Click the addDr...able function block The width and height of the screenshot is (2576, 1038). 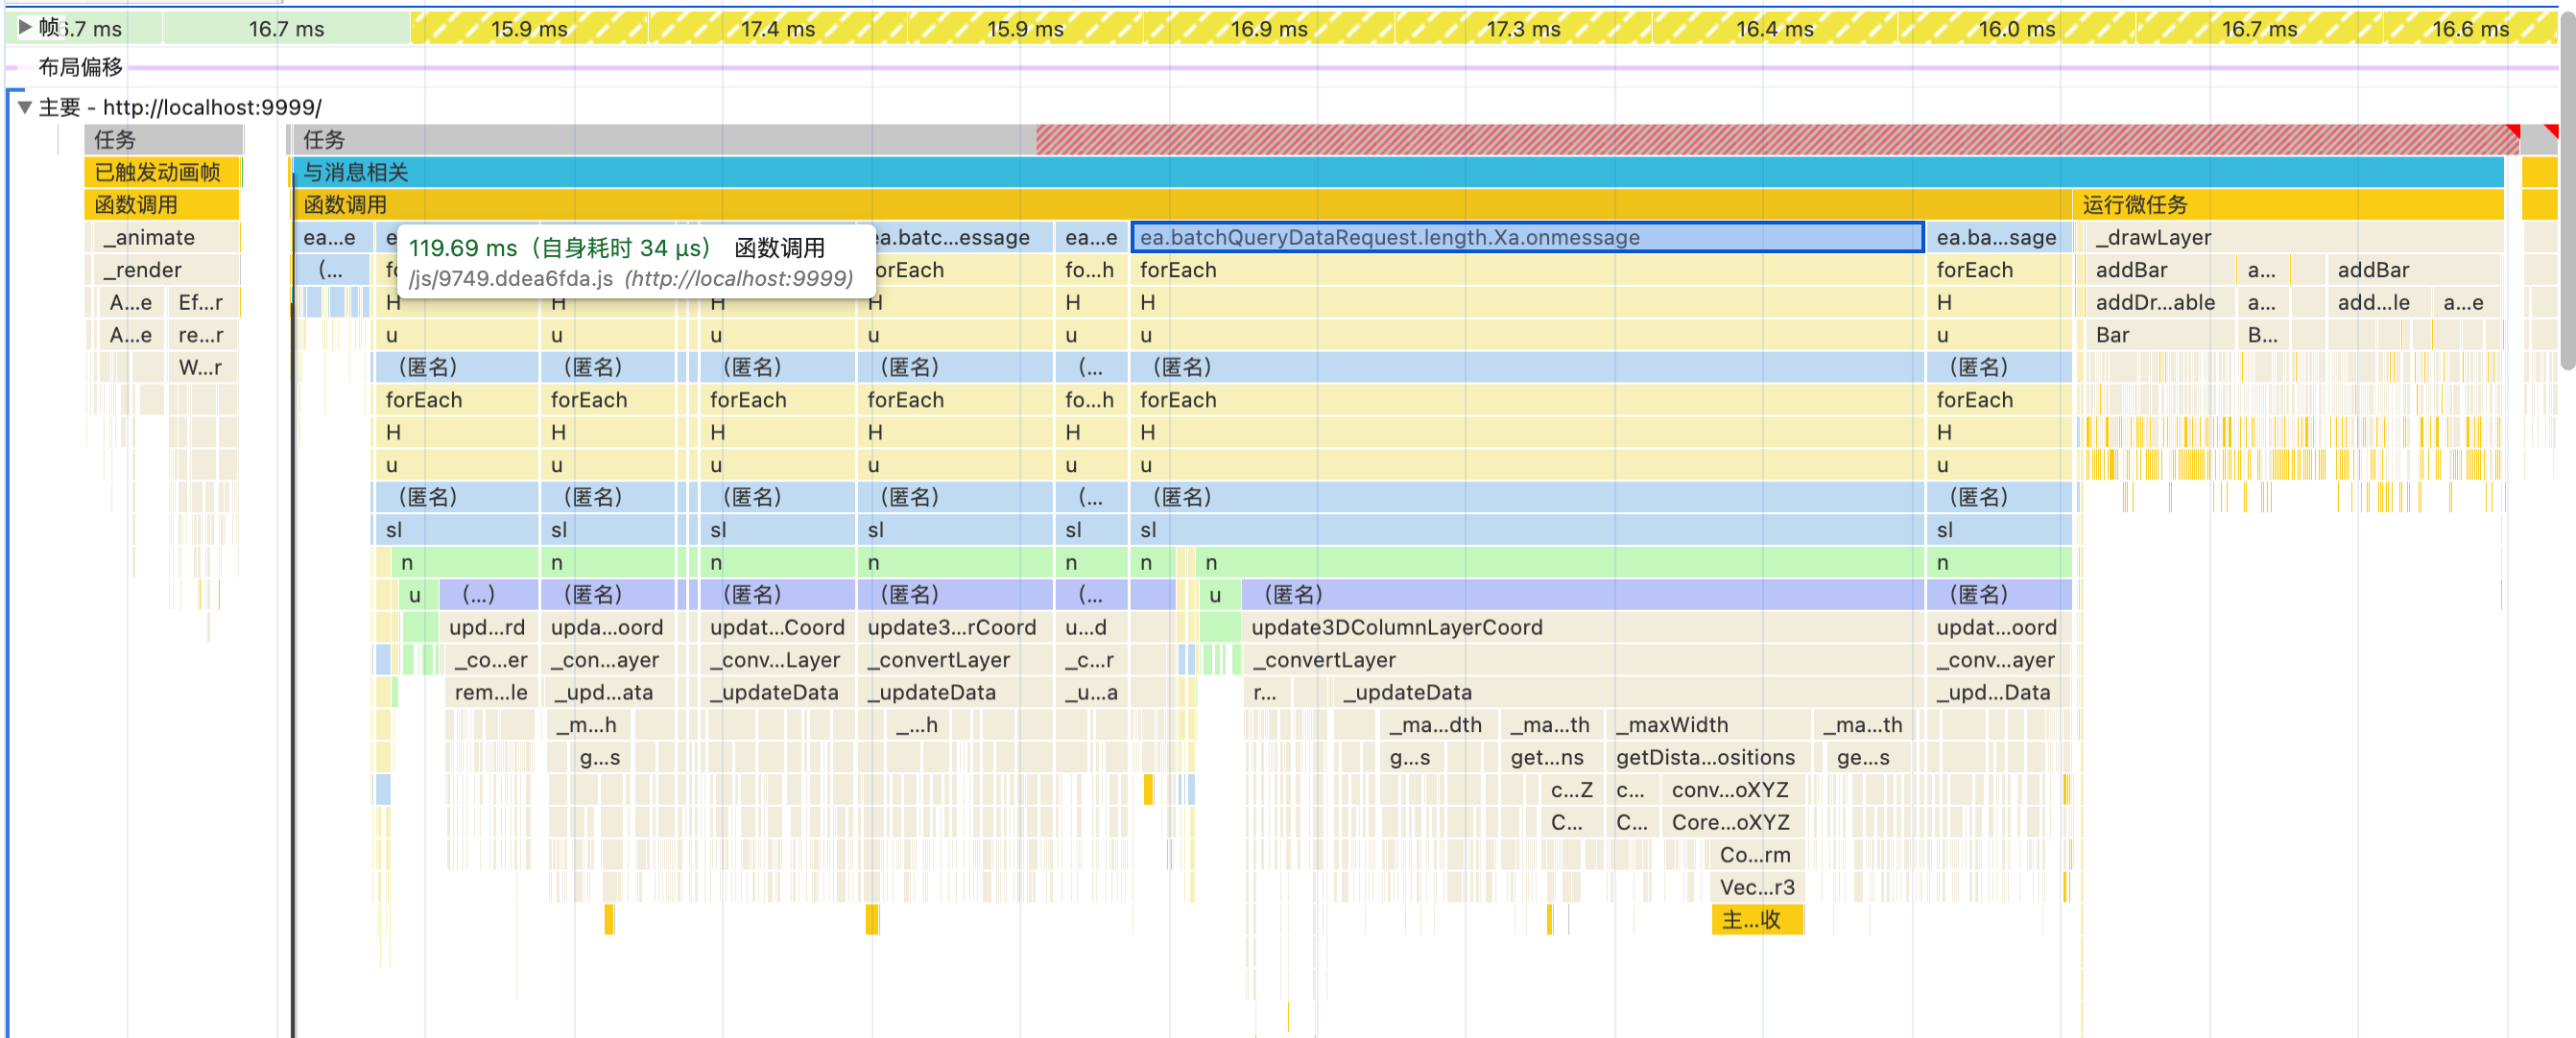pyautogui.click(x=2155, y=303)
